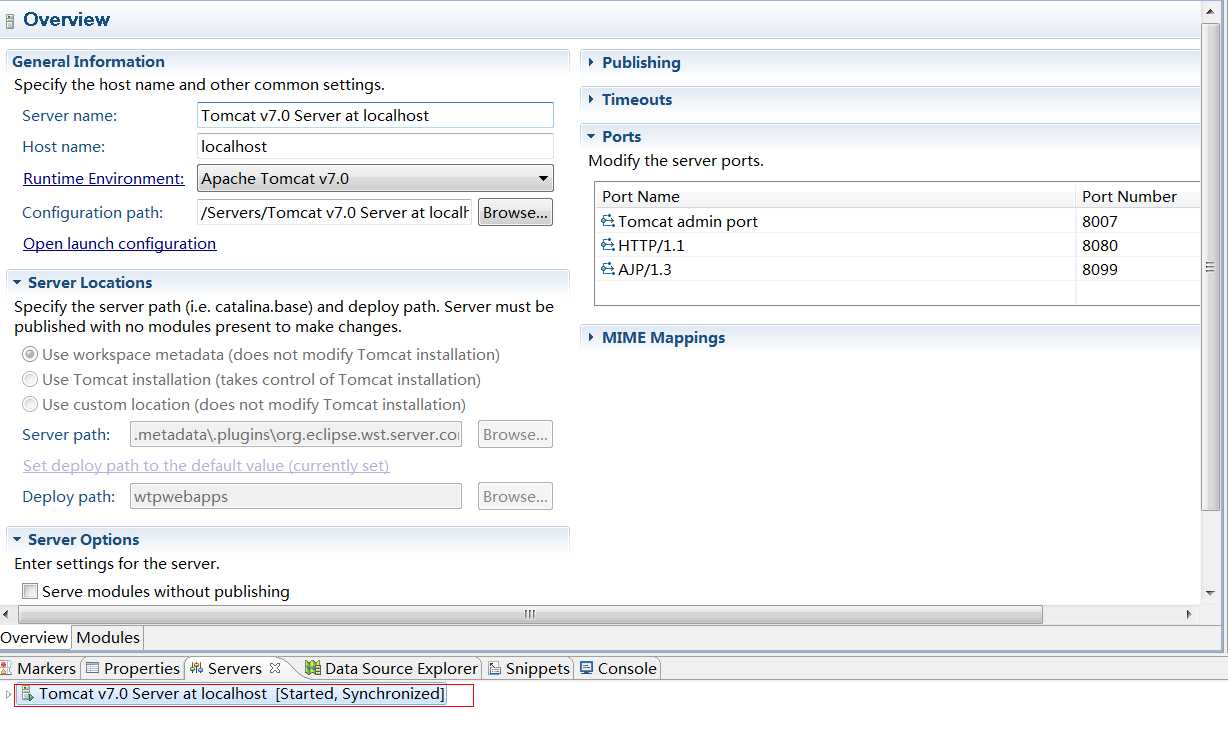Click the HTTP/1.1 port icon
The height and width of the screenshot is (734, 1228).
(608, 245)
